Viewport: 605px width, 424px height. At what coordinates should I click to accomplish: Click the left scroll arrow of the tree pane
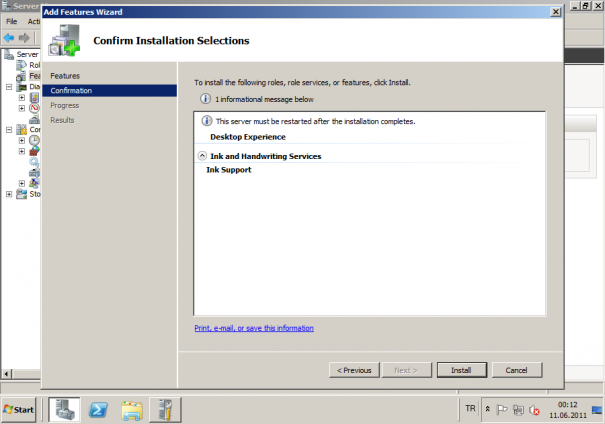pyautogui.click(x=7, y=374)
